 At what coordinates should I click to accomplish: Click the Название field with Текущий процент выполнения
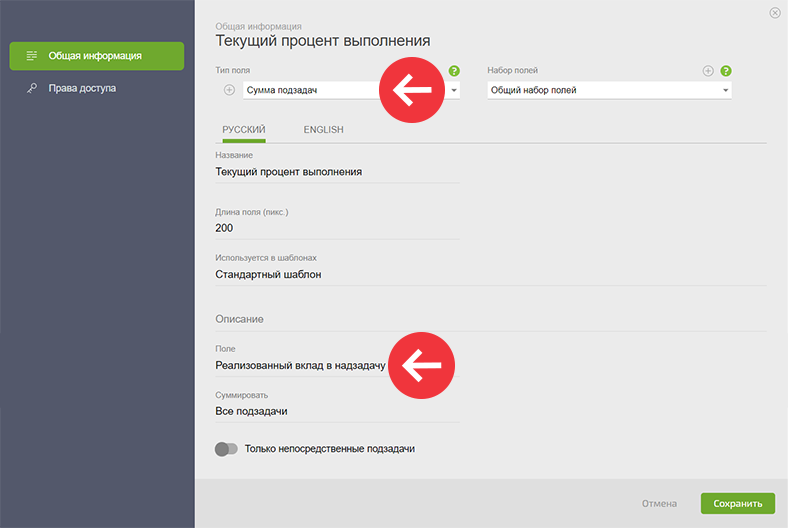(x=337, y=172)
